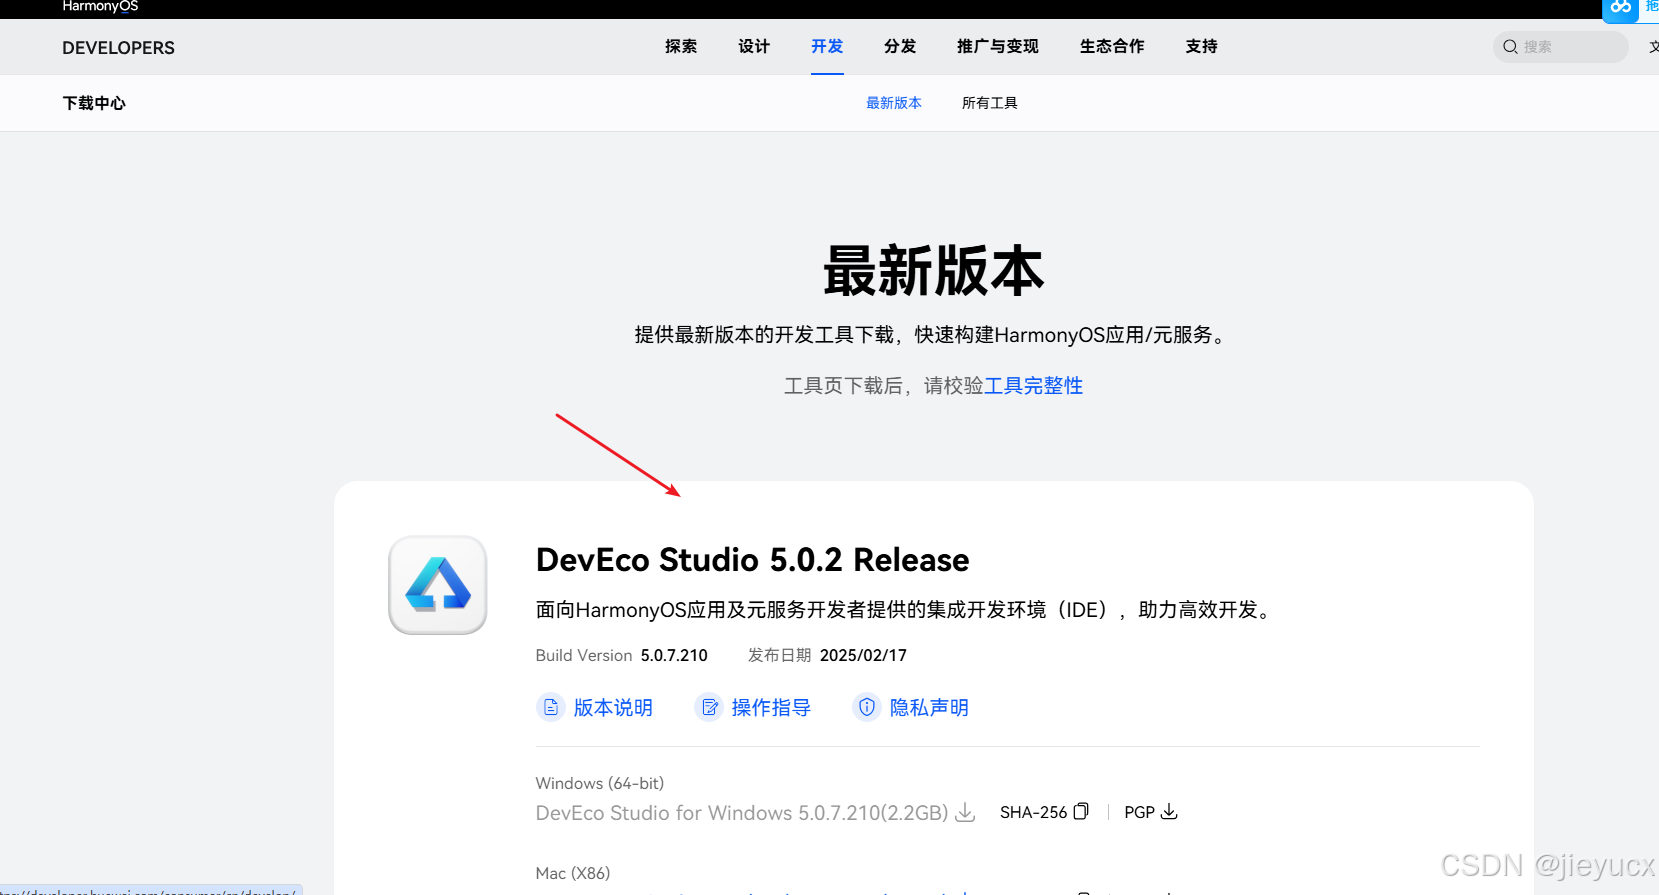
Task: Open the 操作指导 link
Action: click(771, 707)
